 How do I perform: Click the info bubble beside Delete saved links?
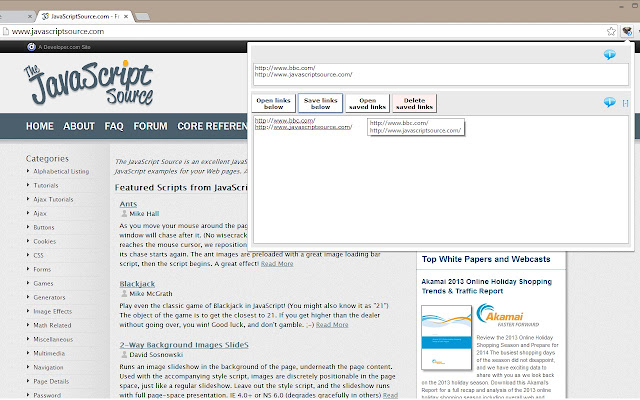point(609,102)
